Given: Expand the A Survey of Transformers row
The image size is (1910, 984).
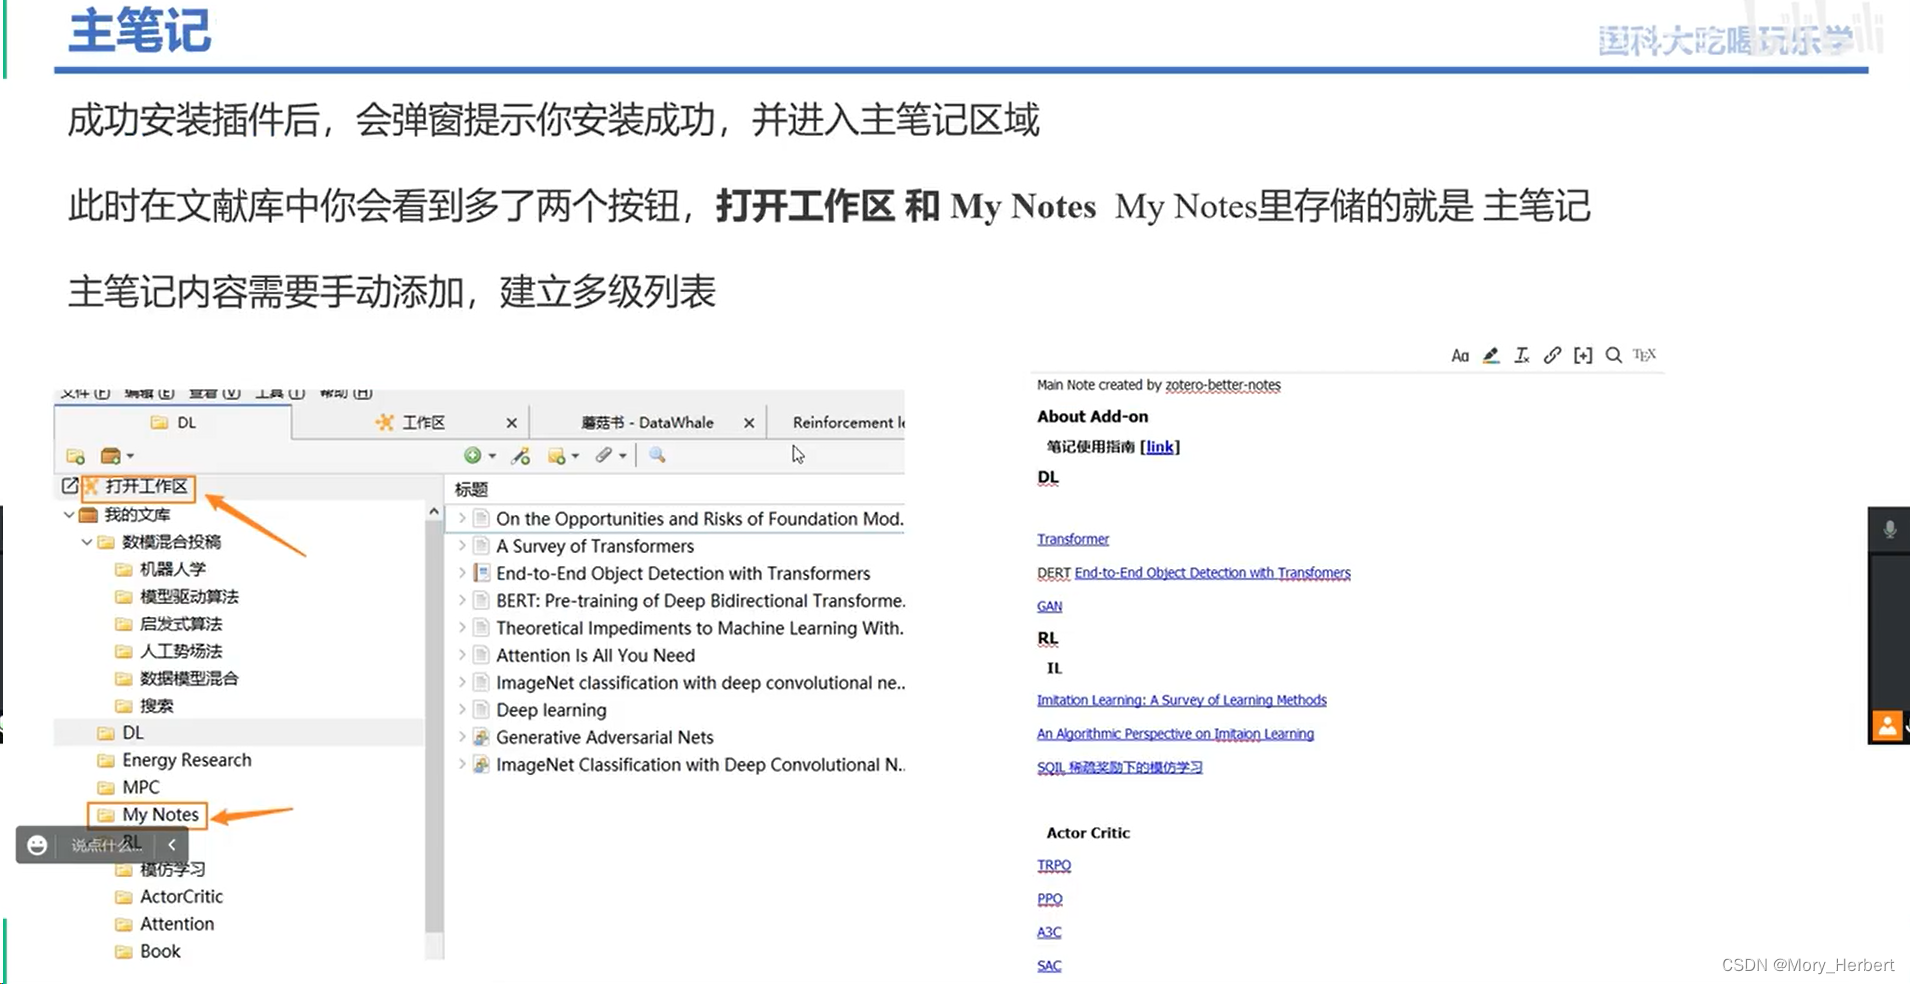Looking at the screenshot, I should tap(462, 546).
